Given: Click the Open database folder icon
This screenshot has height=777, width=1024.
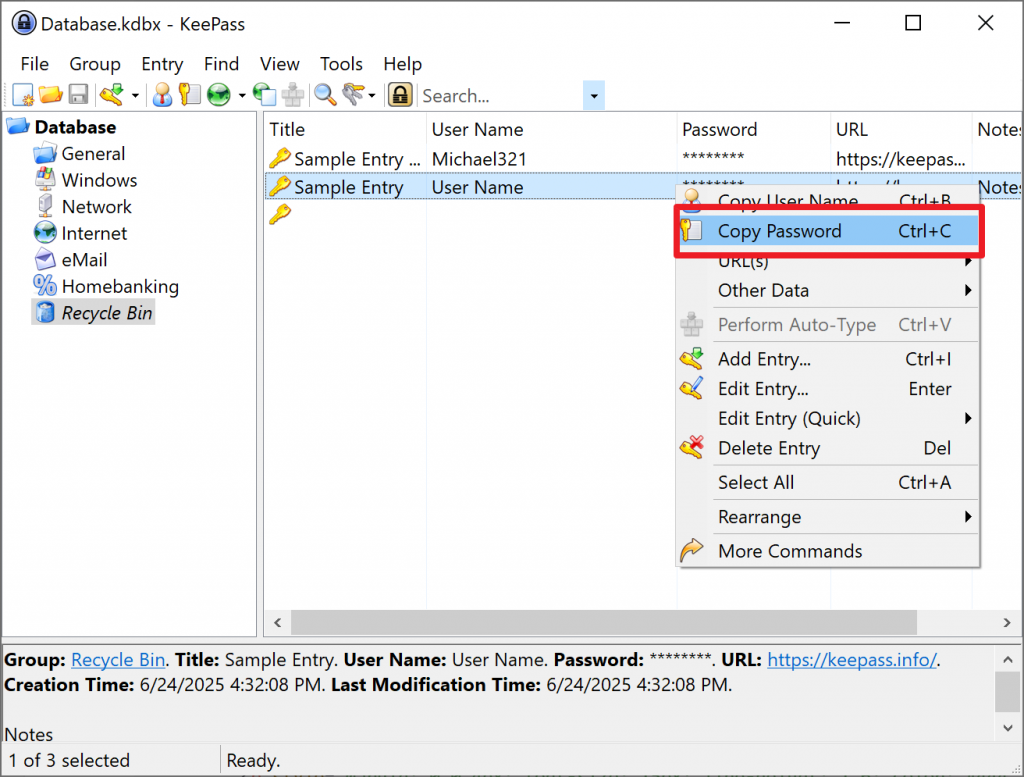Looking at the screenshot, I should pyautogui.click(x=50, y=95).
